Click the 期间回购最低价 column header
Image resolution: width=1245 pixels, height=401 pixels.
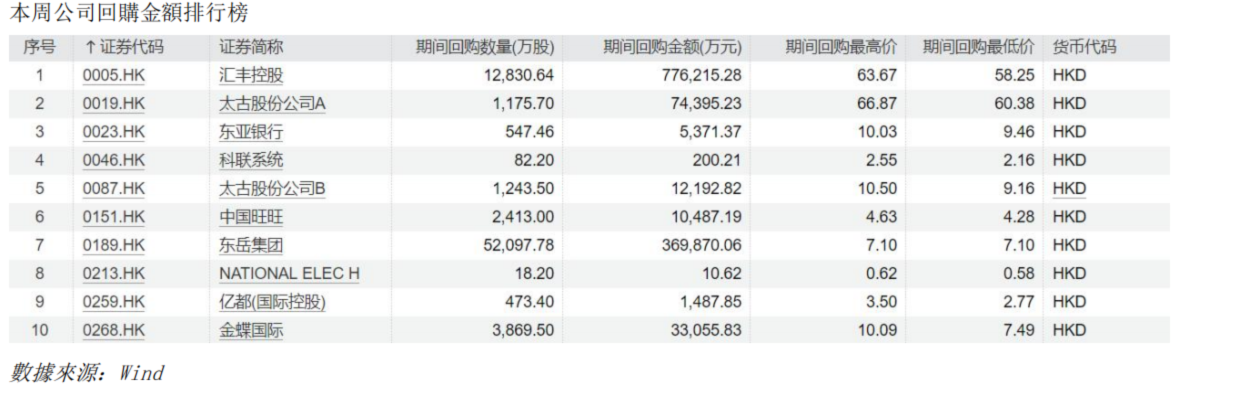[x=978, y=47]
